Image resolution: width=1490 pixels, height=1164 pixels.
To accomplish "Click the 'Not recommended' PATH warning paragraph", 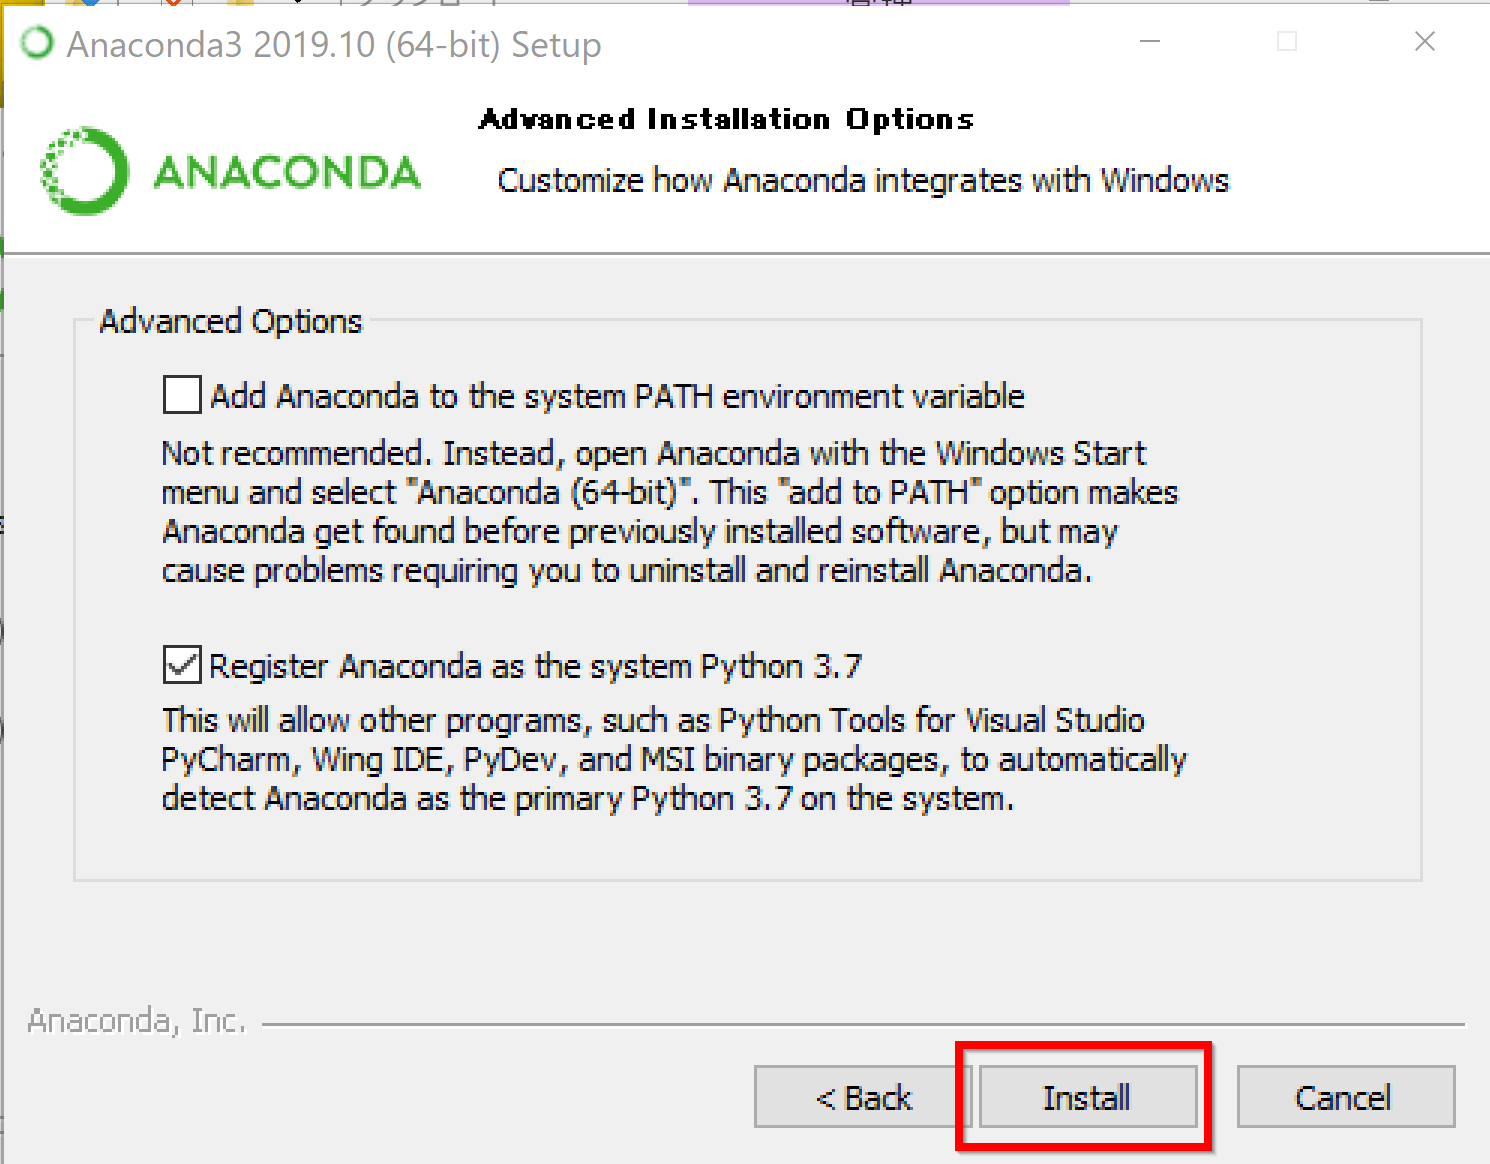I will [670, 512].
